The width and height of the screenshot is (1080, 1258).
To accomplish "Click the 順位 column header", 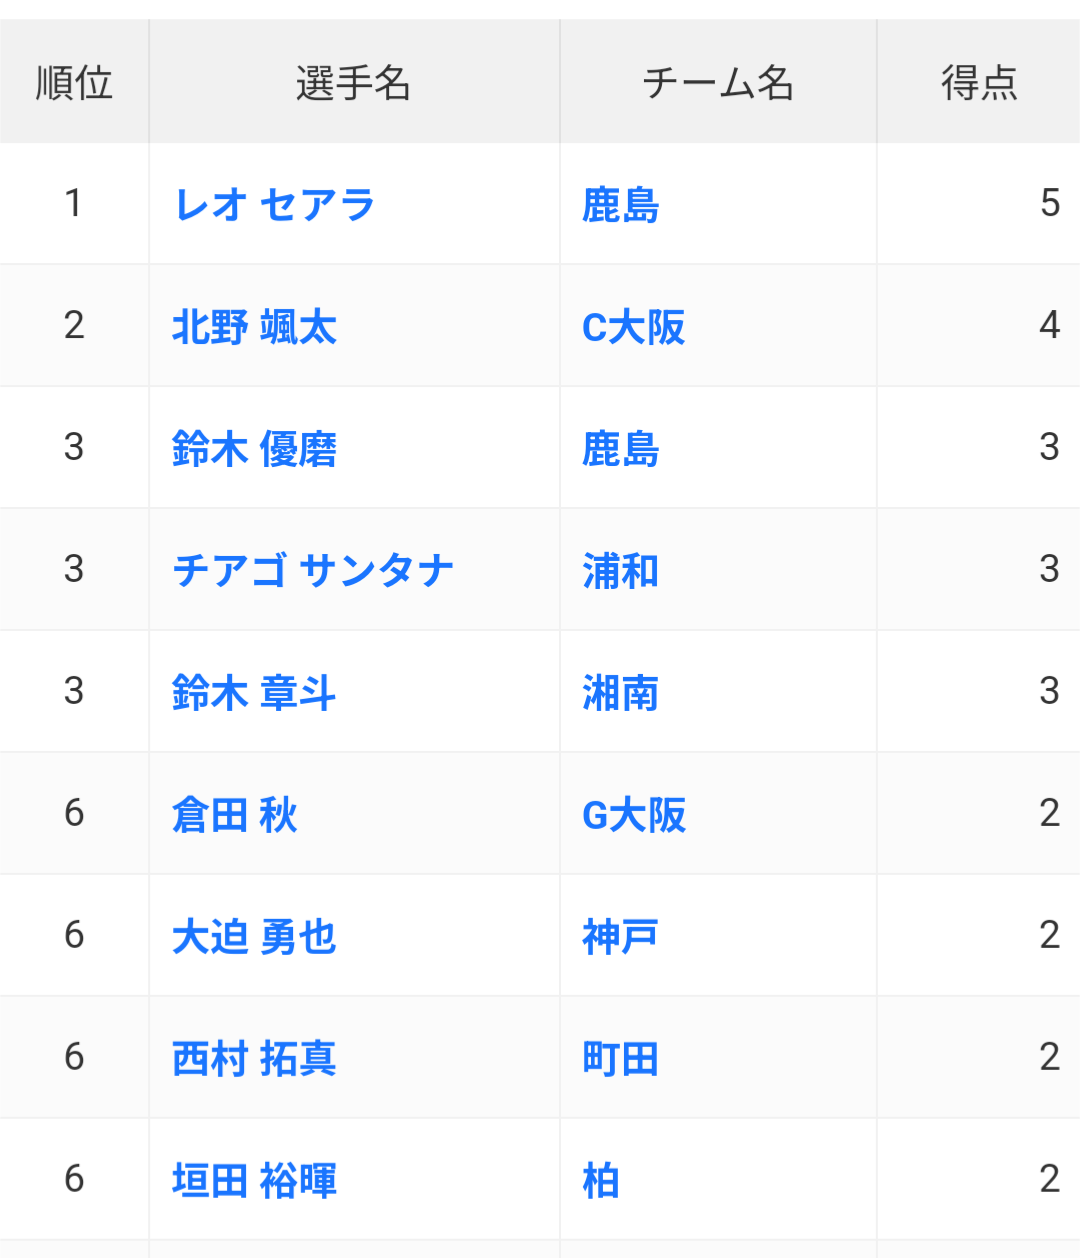I will point(74,82).
